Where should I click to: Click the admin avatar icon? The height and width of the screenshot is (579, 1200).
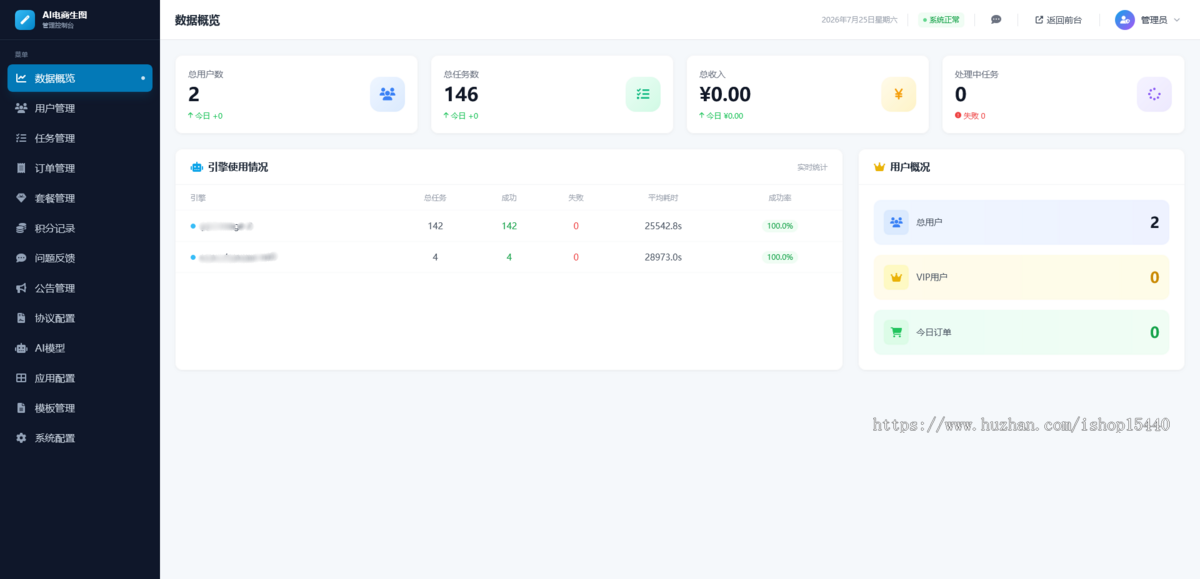[x=1125, y=20]
